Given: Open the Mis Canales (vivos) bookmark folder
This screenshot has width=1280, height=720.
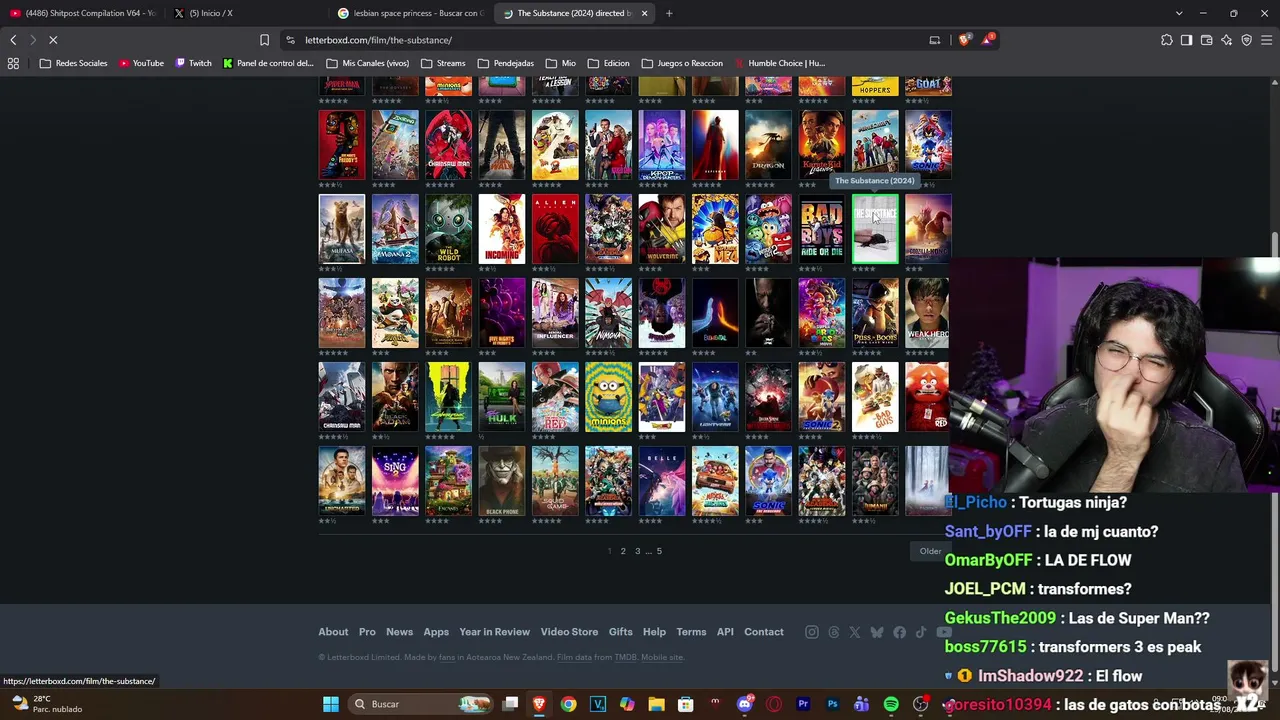Looking at the screenshot, I should click(x=367, y=63).
